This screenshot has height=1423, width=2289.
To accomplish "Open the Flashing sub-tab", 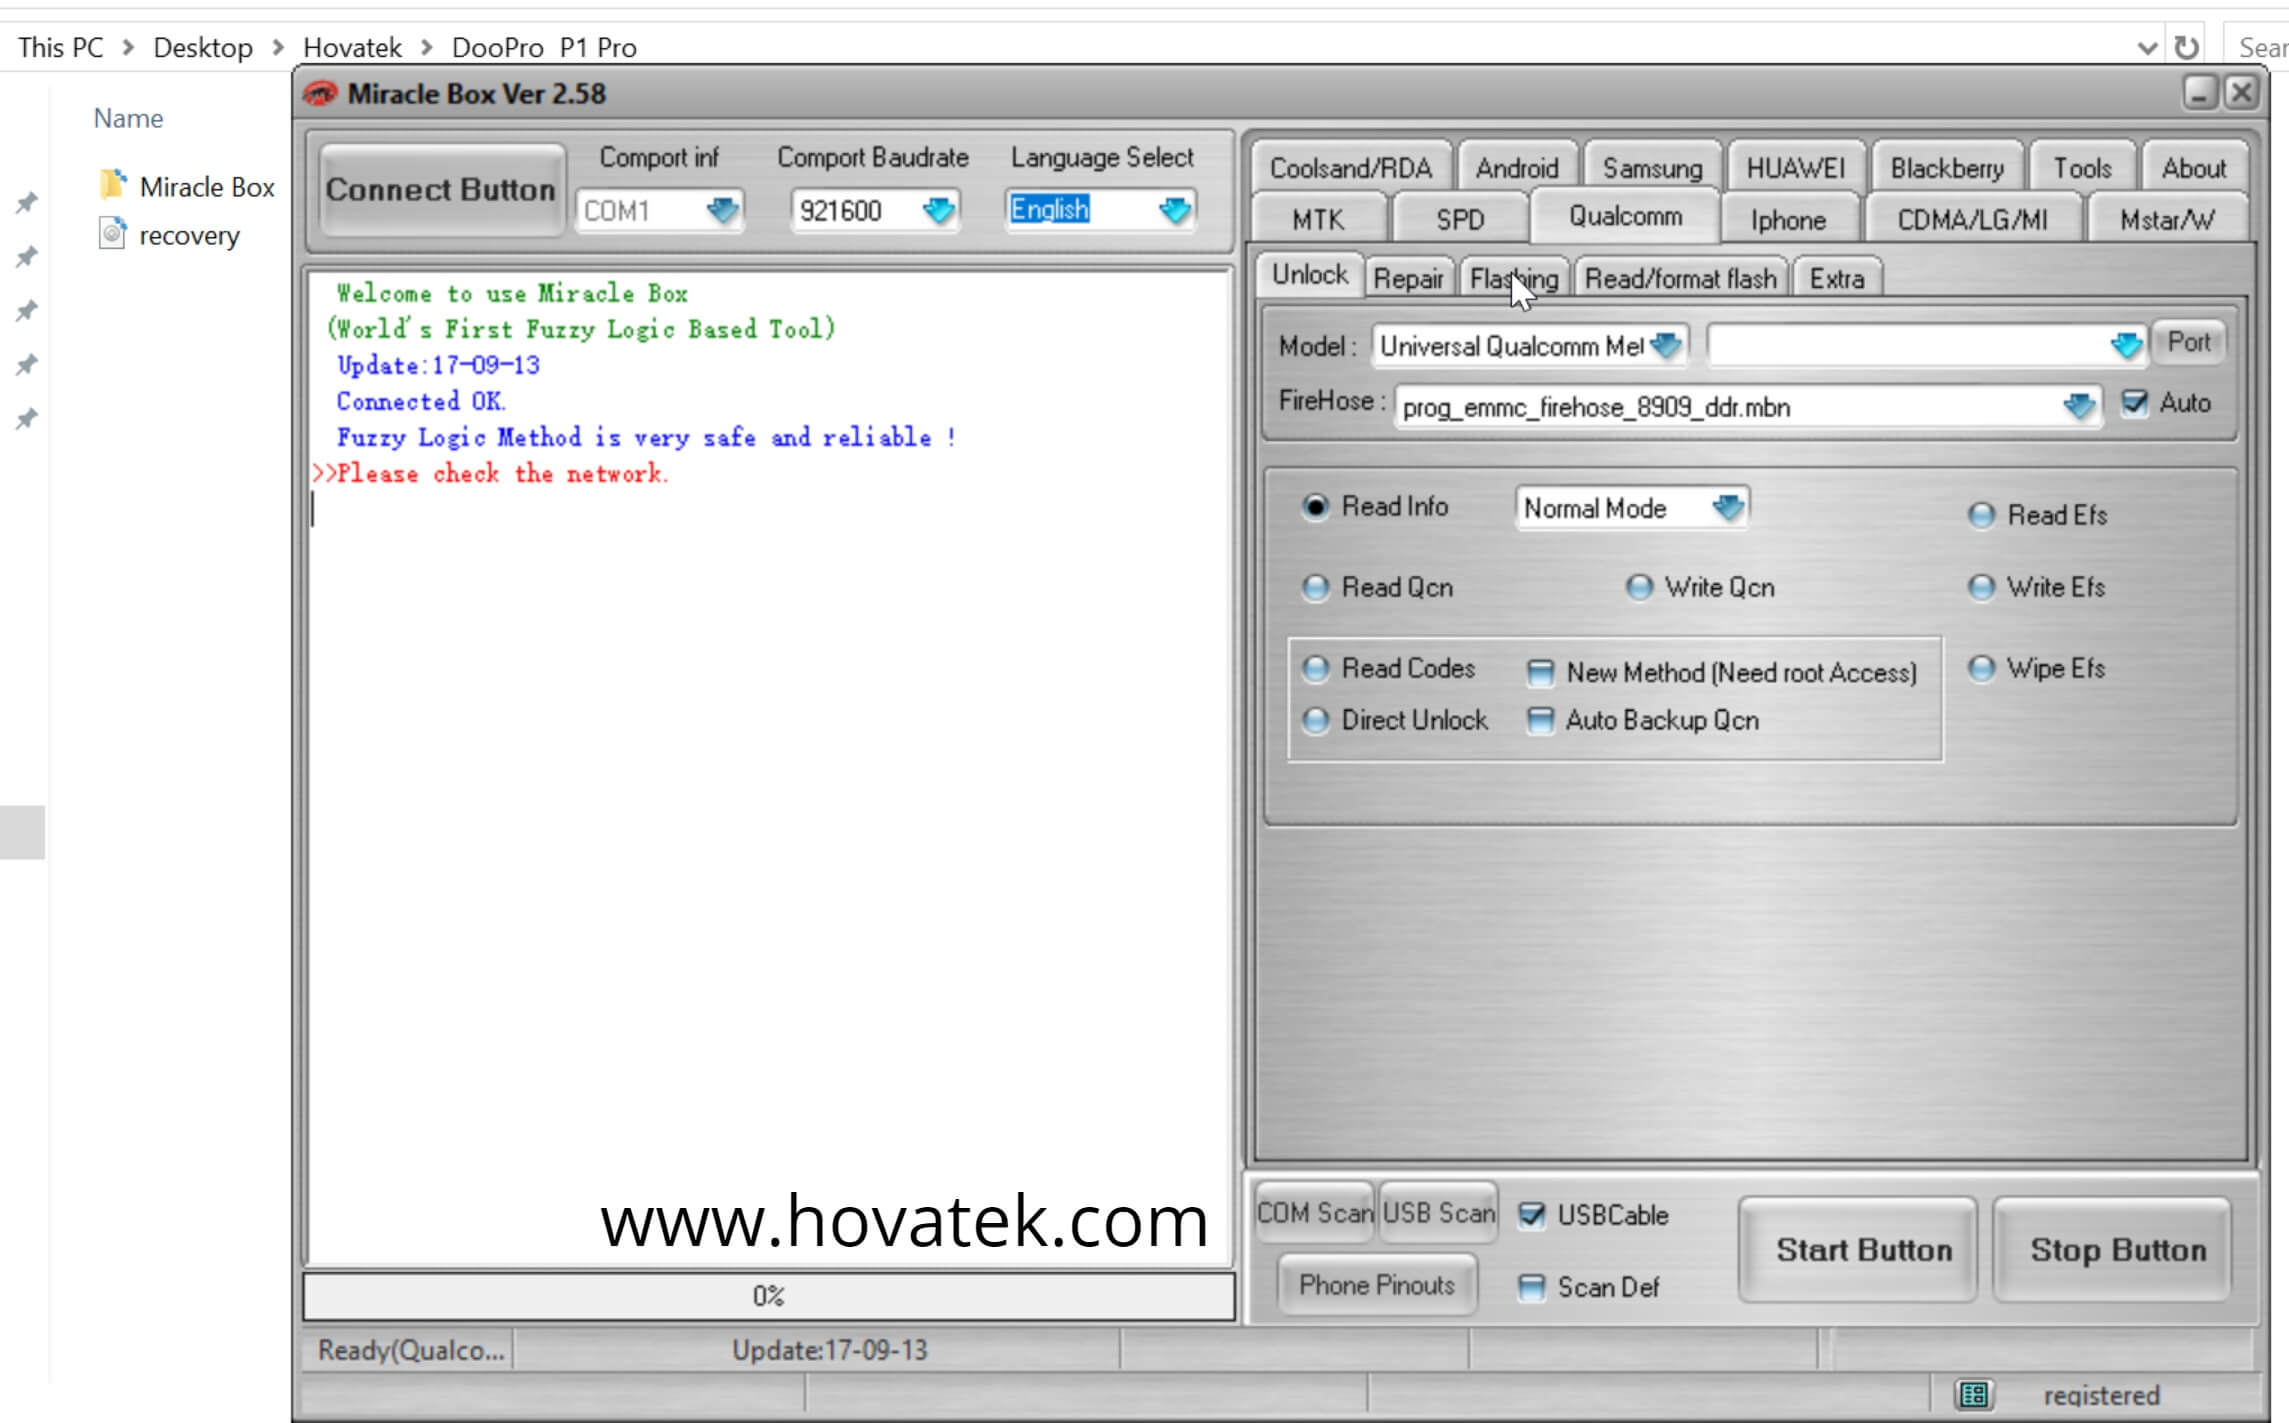I will click(1514, 278).
